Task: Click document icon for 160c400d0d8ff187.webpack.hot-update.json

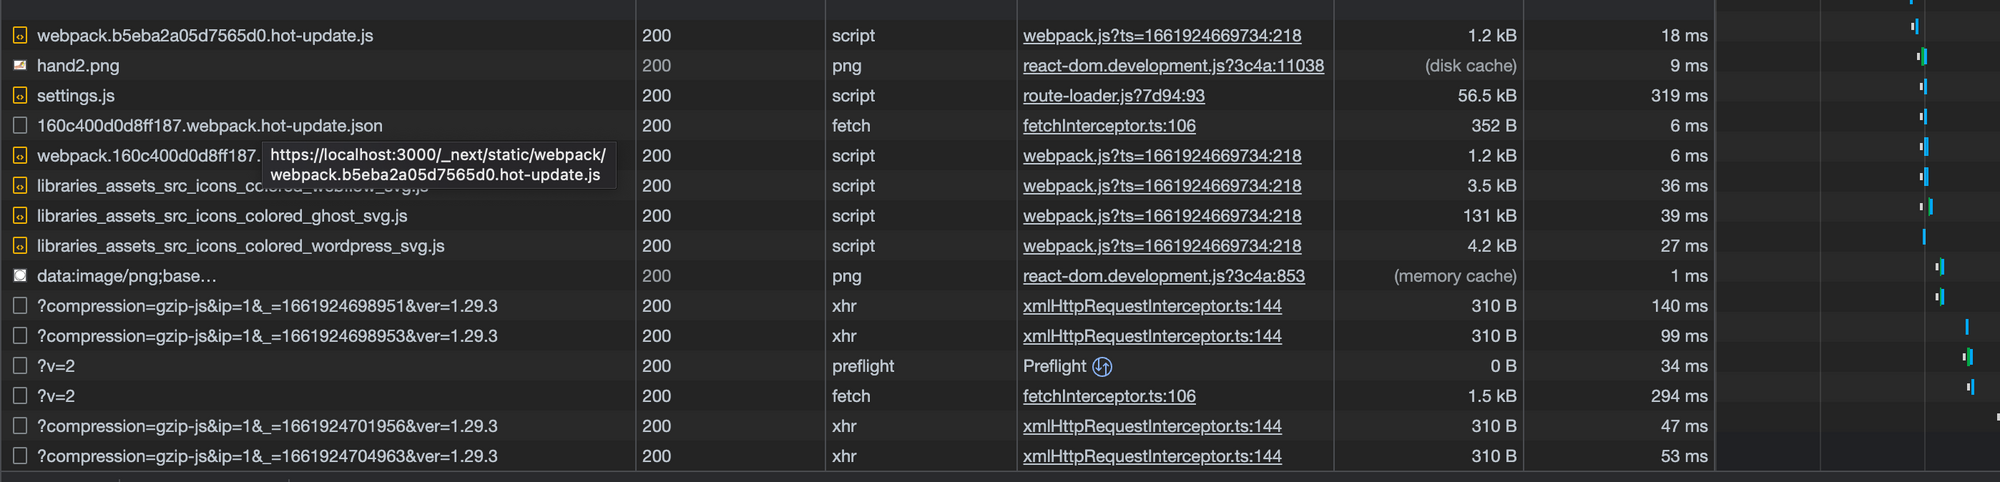Action: pos(19,126)
